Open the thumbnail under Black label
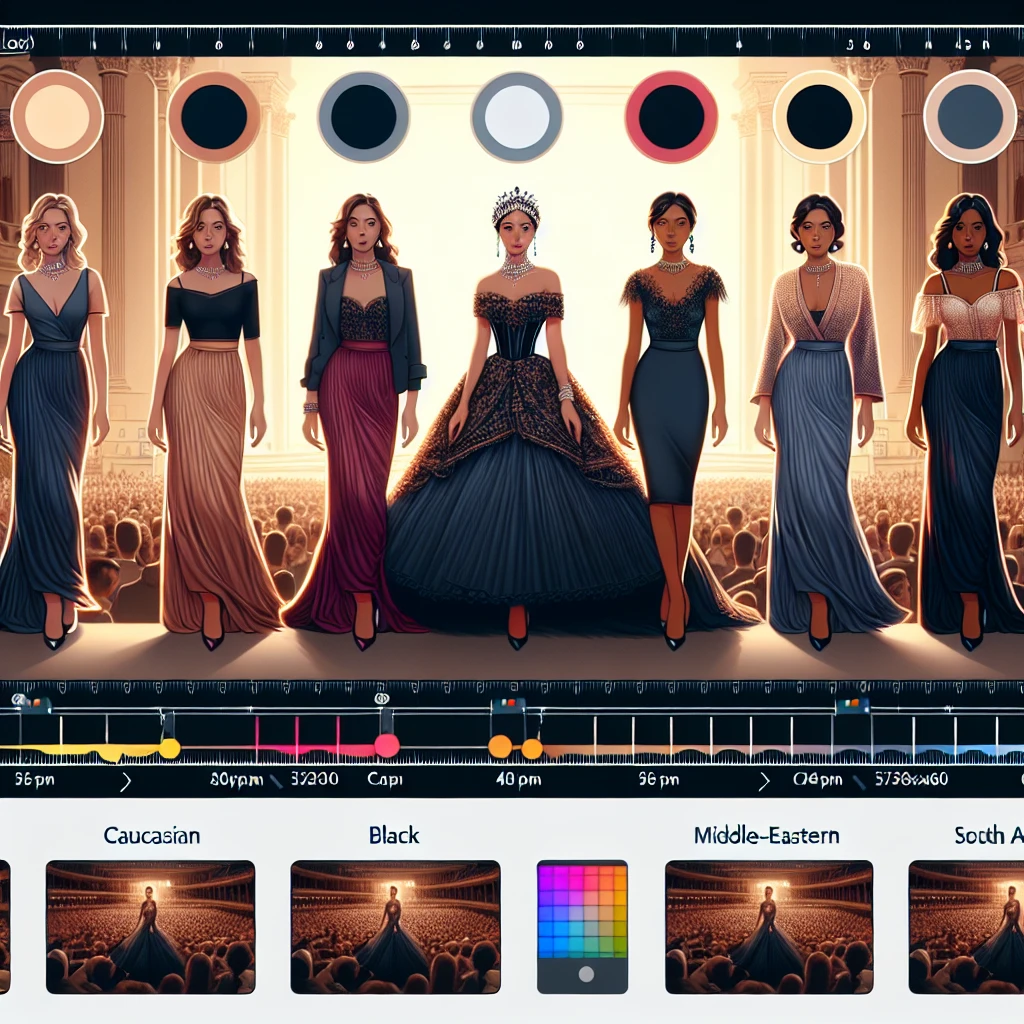This screenshot has width=1024, height=1024. tap(395, 927)
